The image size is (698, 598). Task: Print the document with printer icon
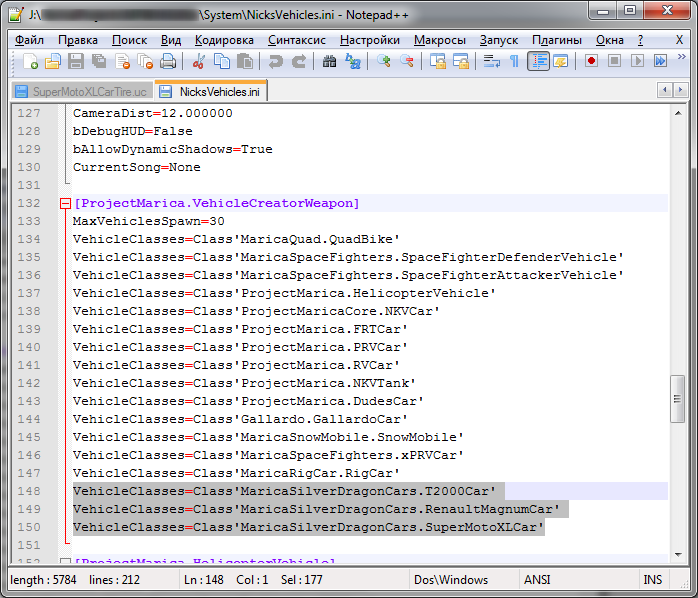click(x=168, y=61)
